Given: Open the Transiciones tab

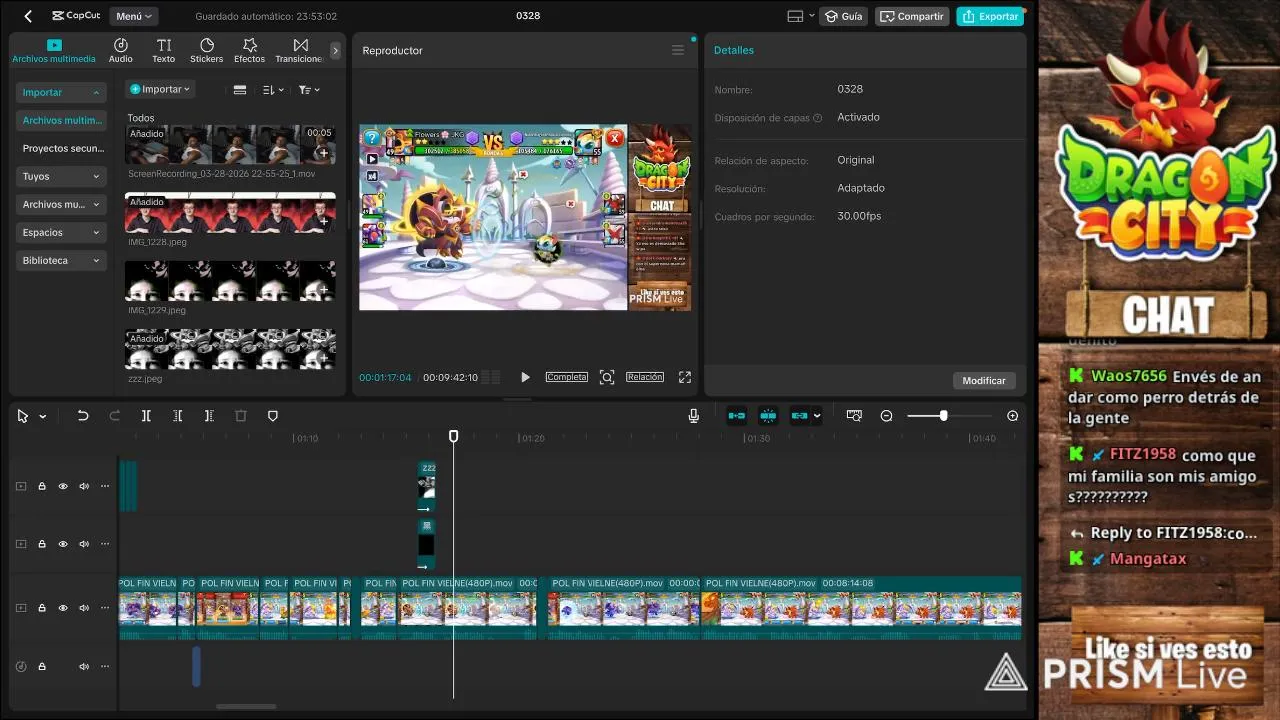Looking at the screenshot, I should click(x=299, y=51).
